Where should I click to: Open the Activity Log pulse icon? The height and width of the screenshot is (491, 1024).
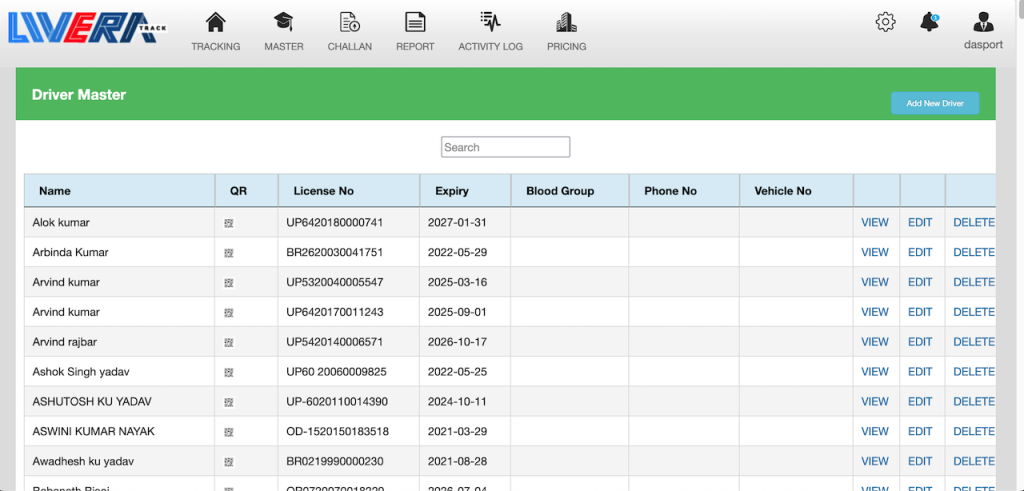(490, 22)
